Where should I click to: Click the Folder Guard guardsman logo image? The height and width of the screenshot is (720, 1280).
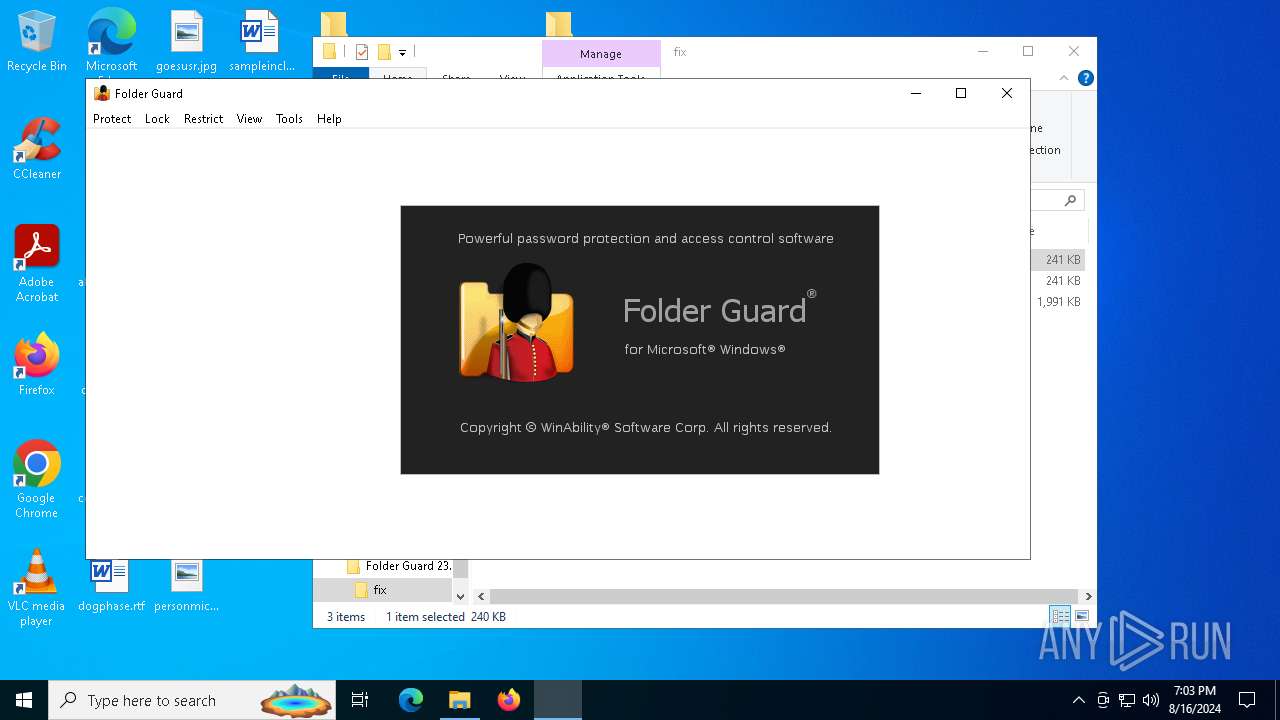click(516, 322)
